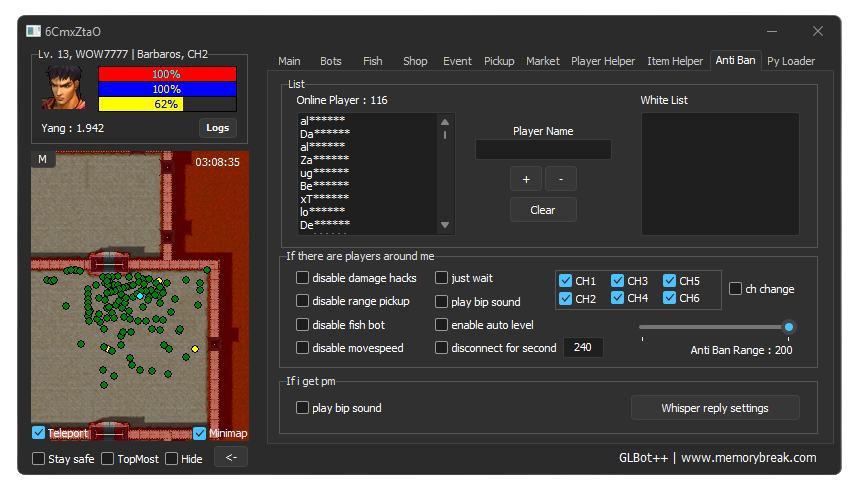This screenshot has width=854, height=487.
Task: Click the red HP bar
Action: pyautogui.click(x=167, y=74)
